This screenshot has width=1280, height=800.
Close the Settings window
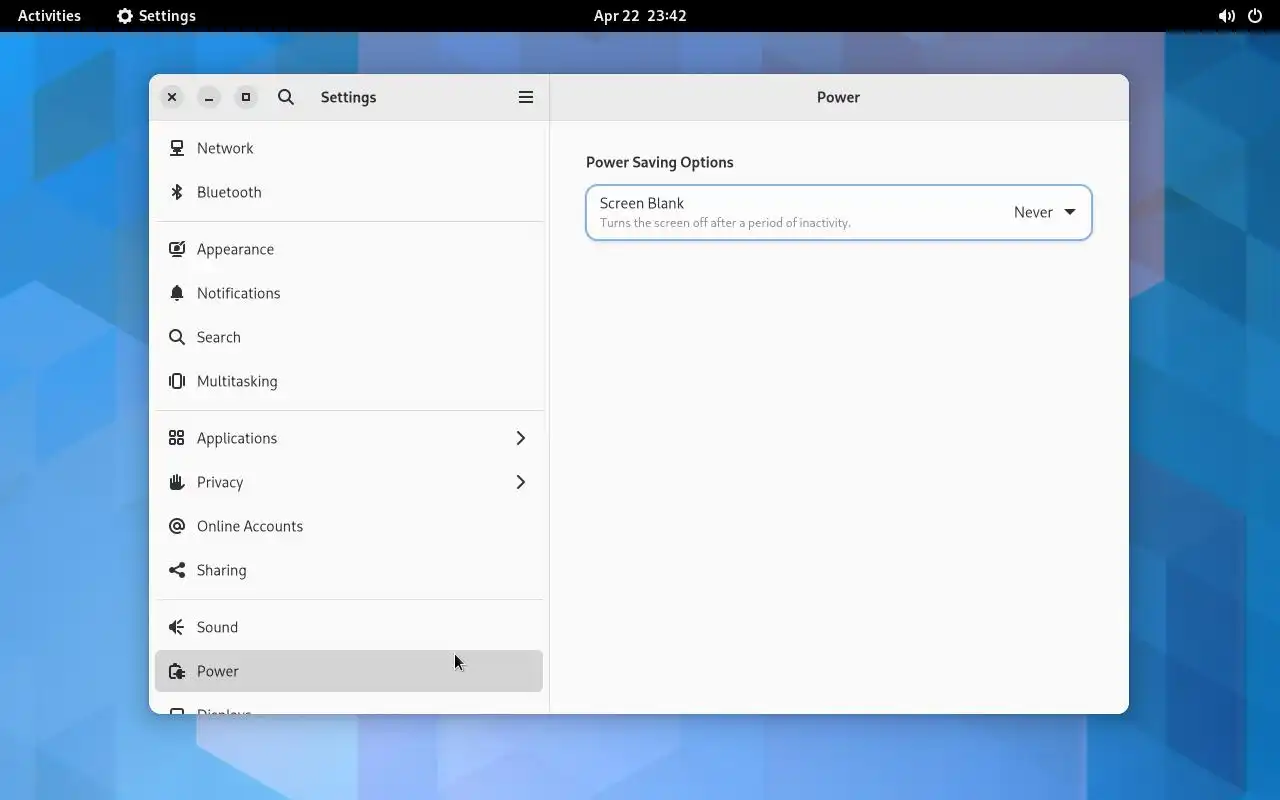click(172, 97)
